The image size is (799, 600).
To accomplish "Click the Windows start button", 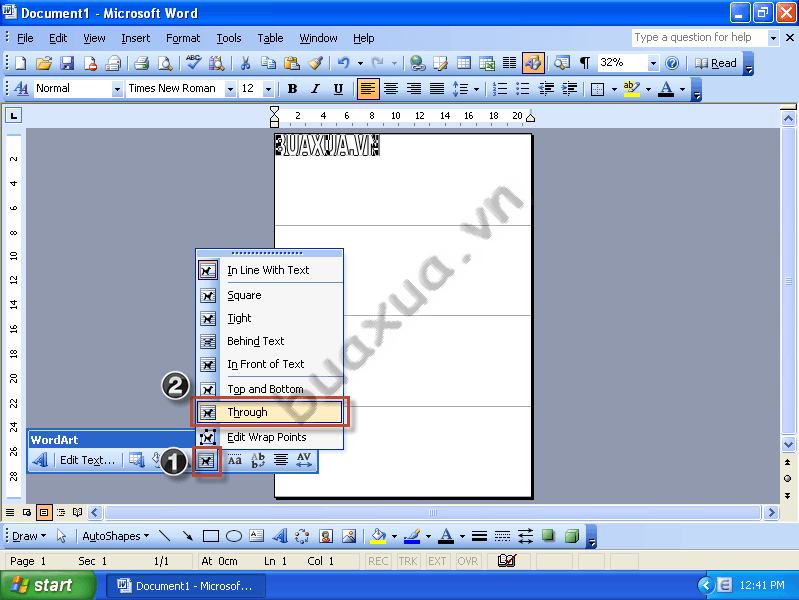I will click(x=47, y=585).
